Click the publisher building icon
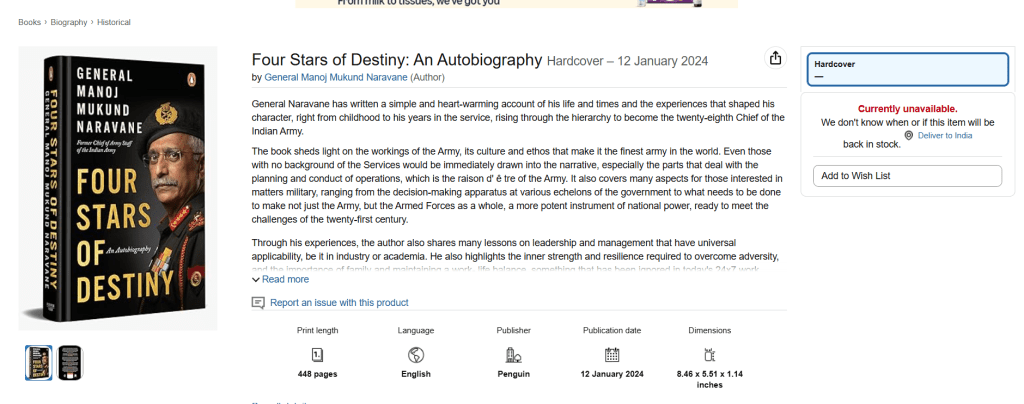 click(513, 354)
